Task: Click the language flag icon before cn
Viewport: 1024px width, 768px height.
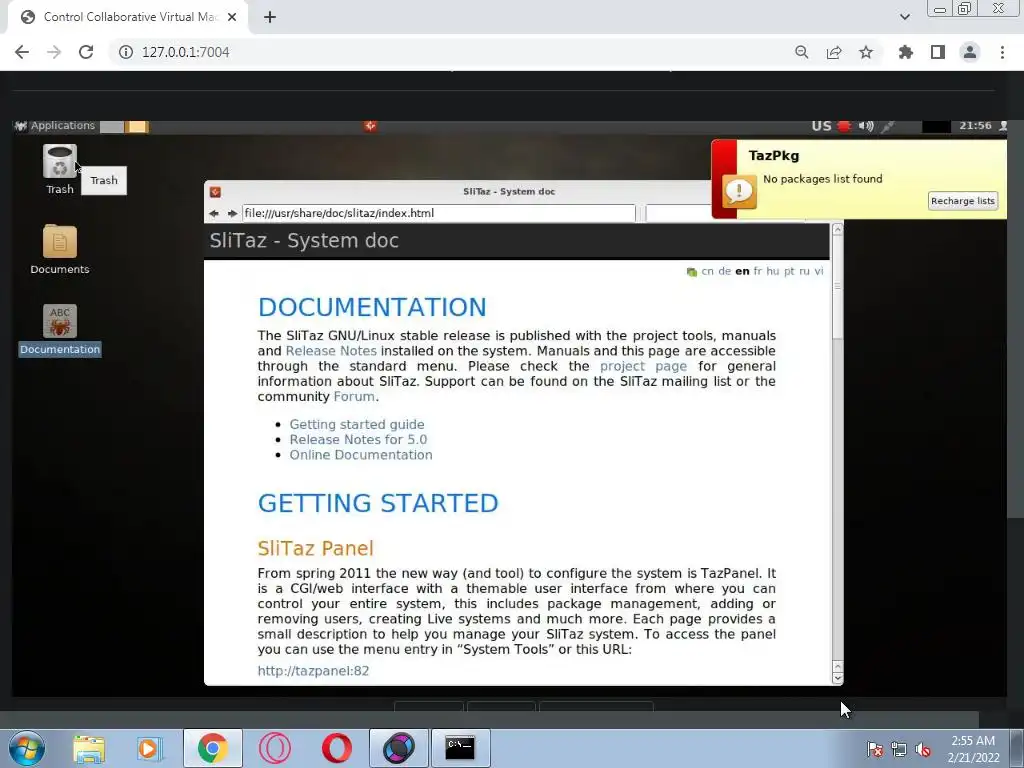Action: 692,272
